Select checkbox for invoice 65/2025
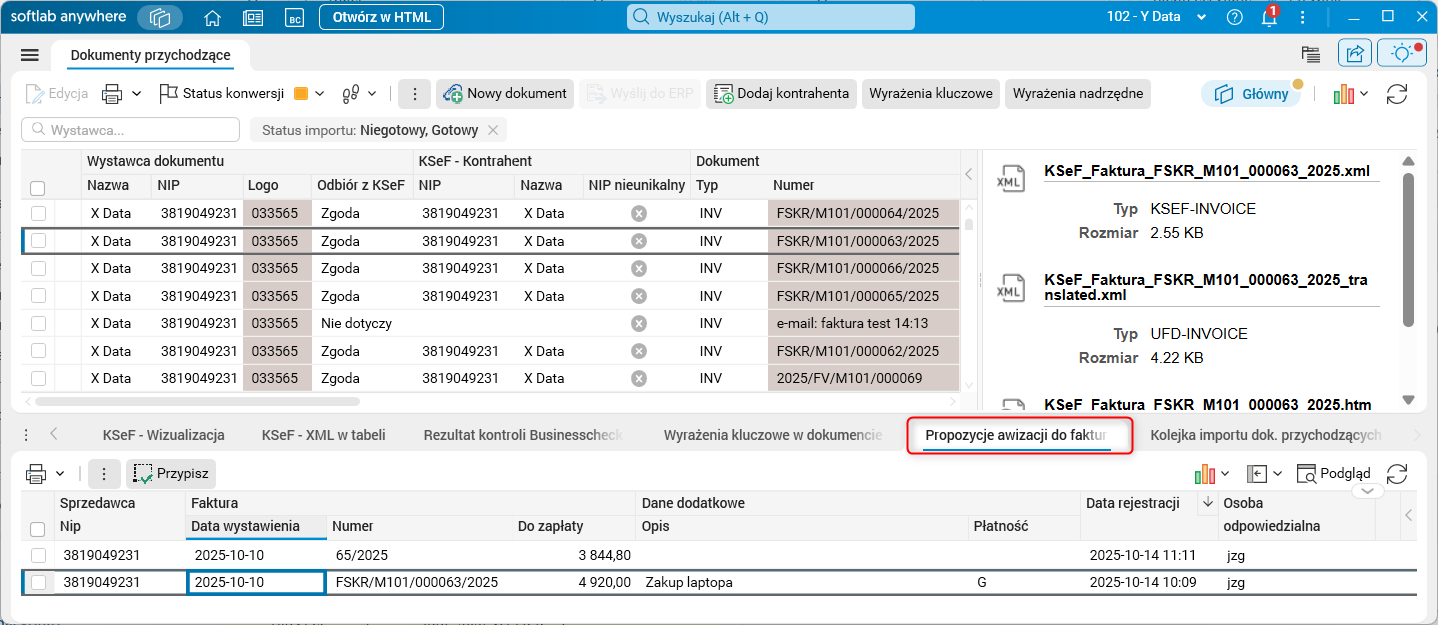 (38, 555)
